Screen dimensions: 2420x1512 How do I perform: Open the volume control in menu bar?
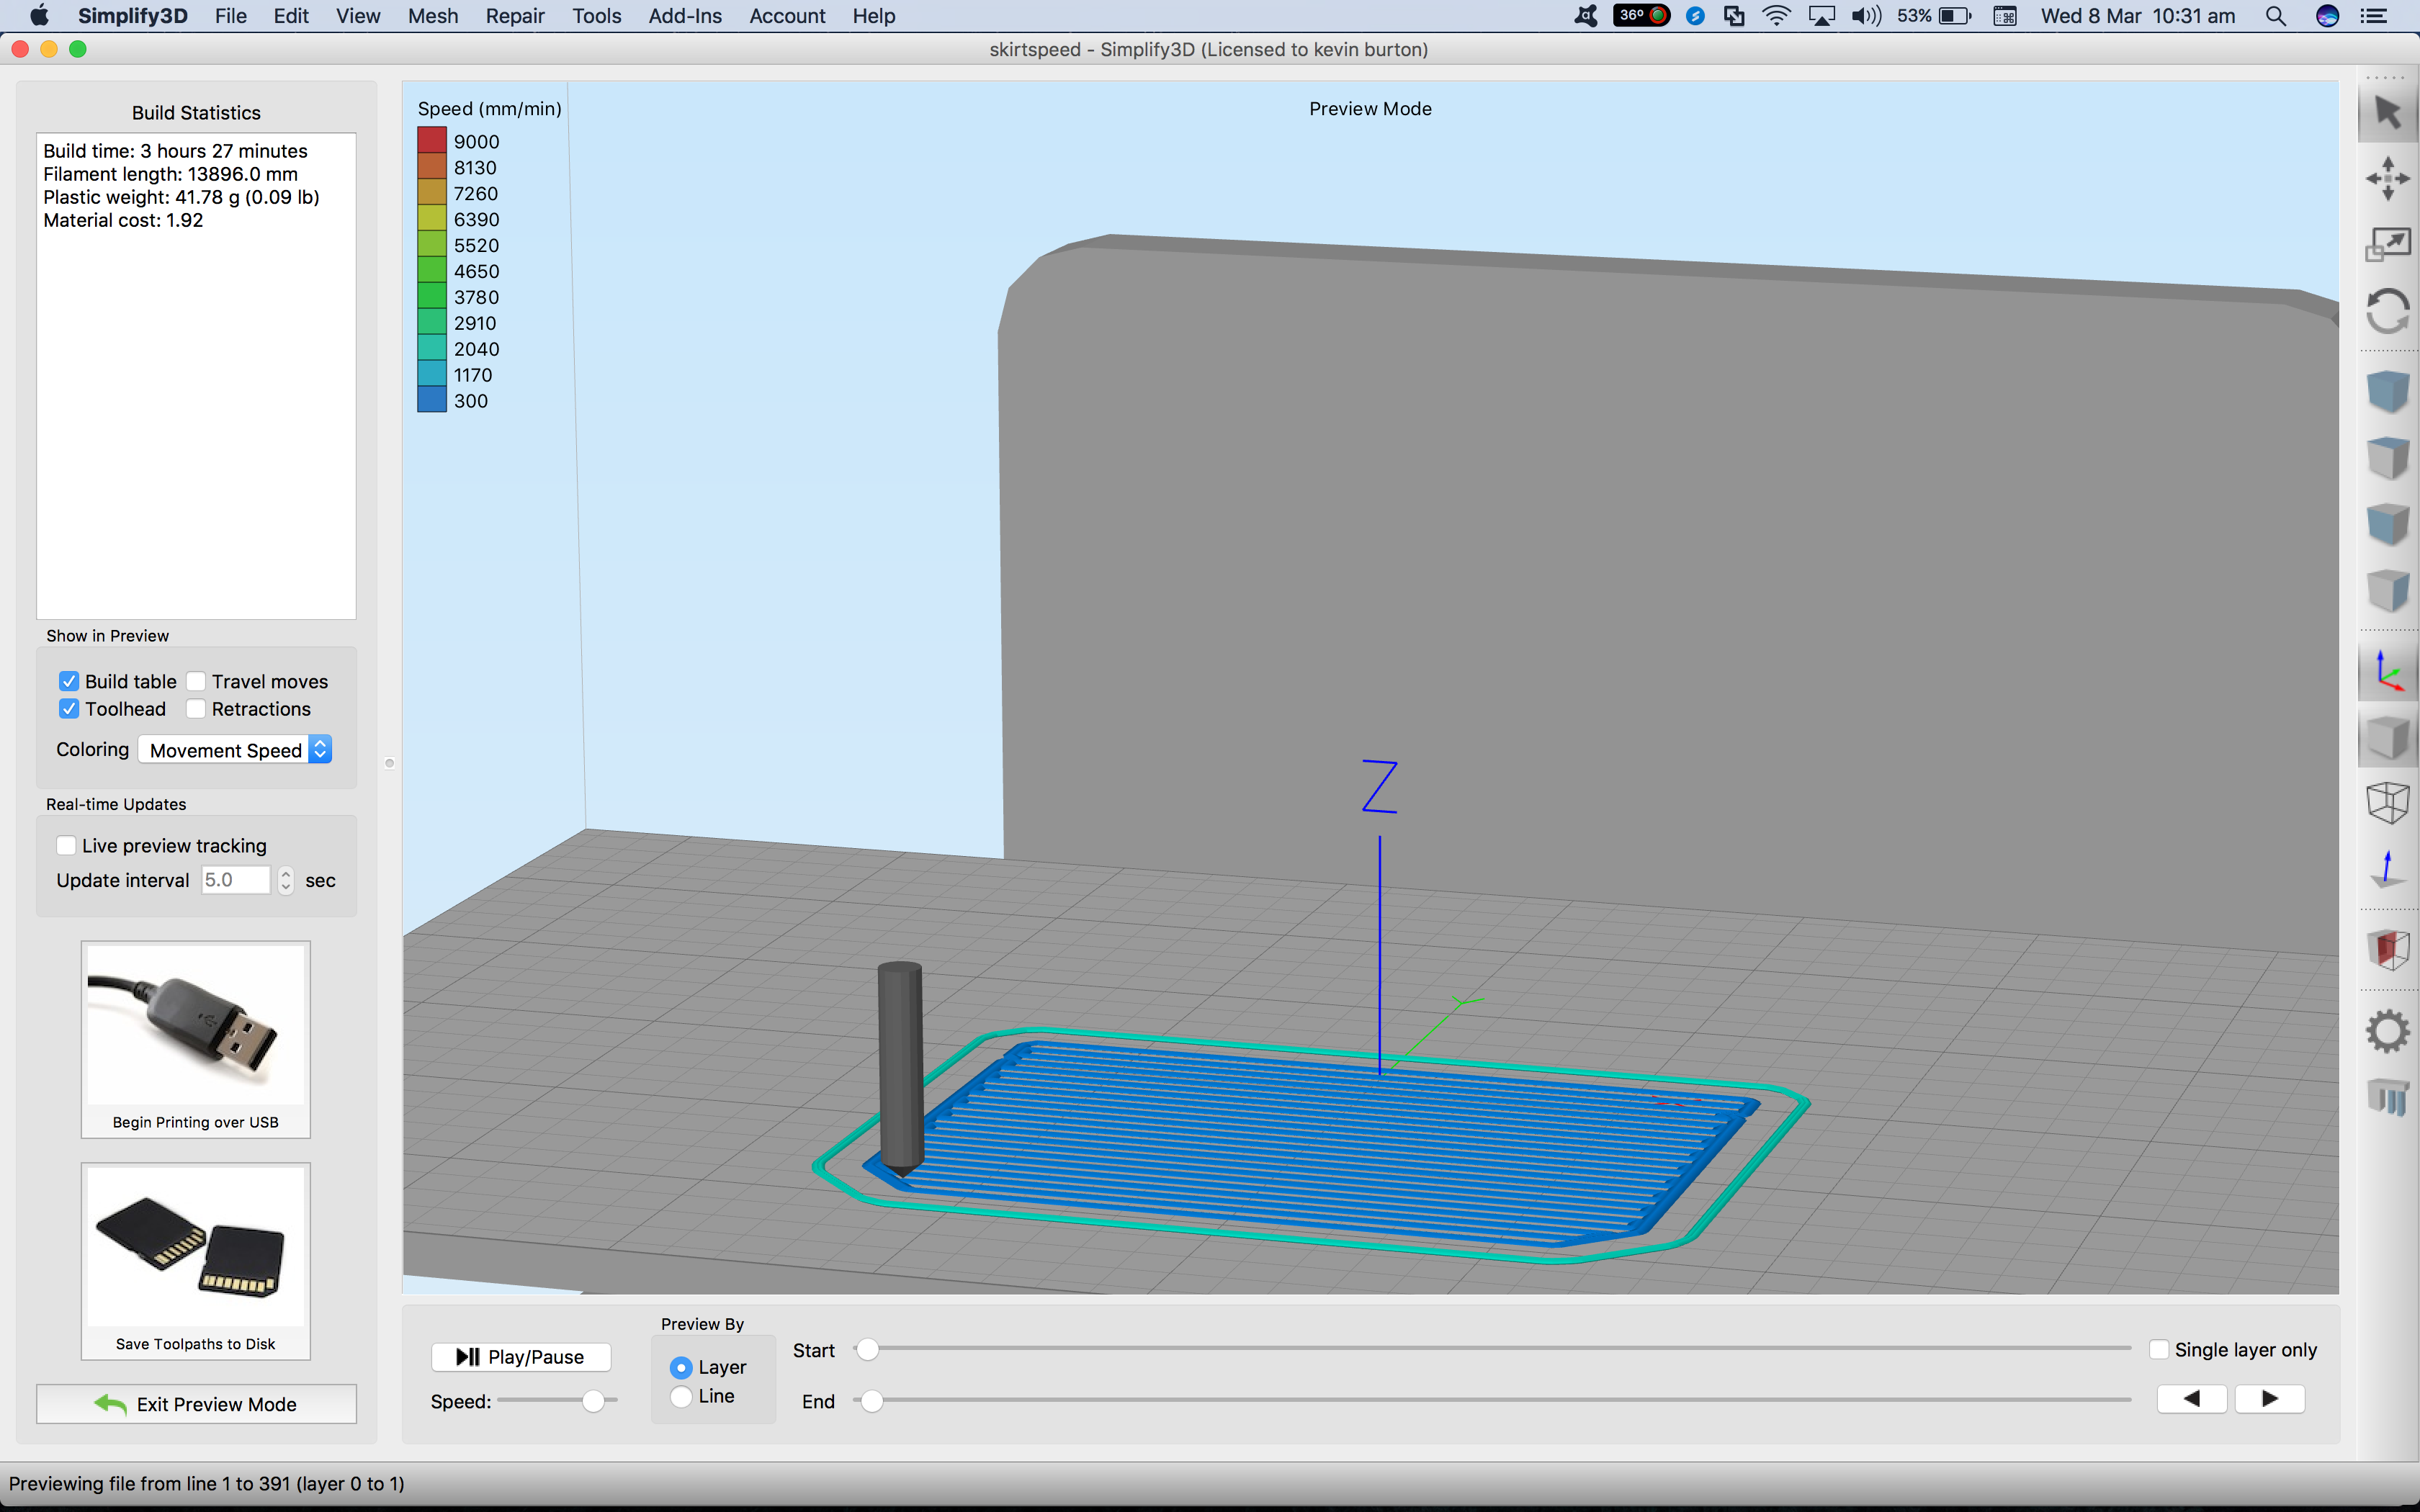point(1866,16)
